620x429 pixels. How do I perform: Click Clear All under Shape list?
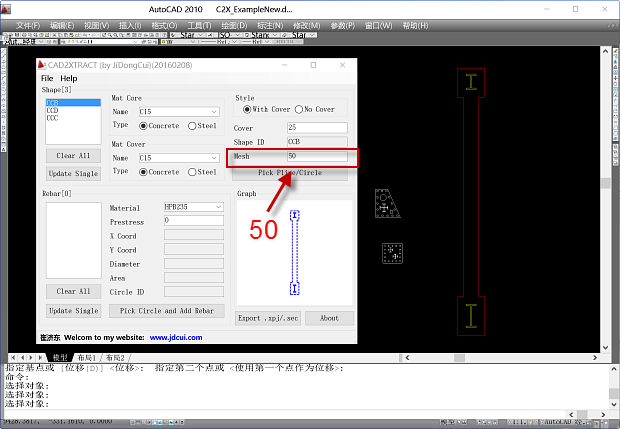click(73, 156)
